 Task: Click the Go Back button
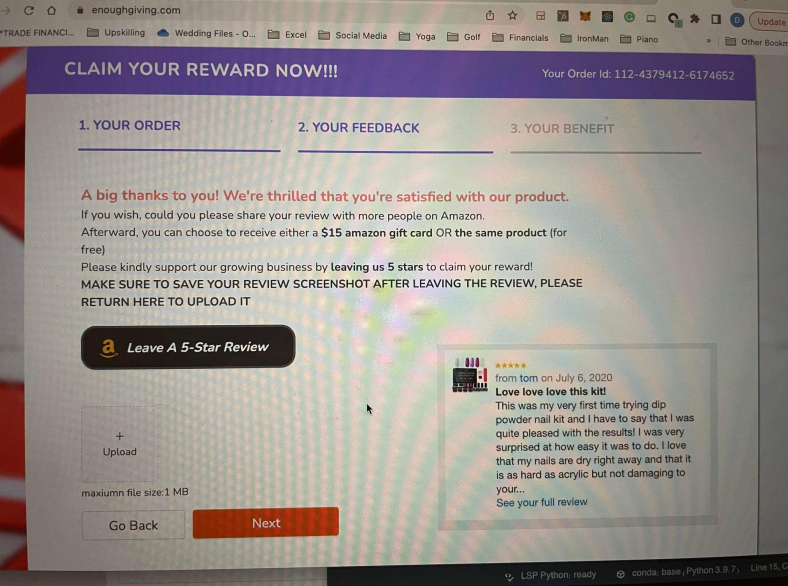point(133,525)
